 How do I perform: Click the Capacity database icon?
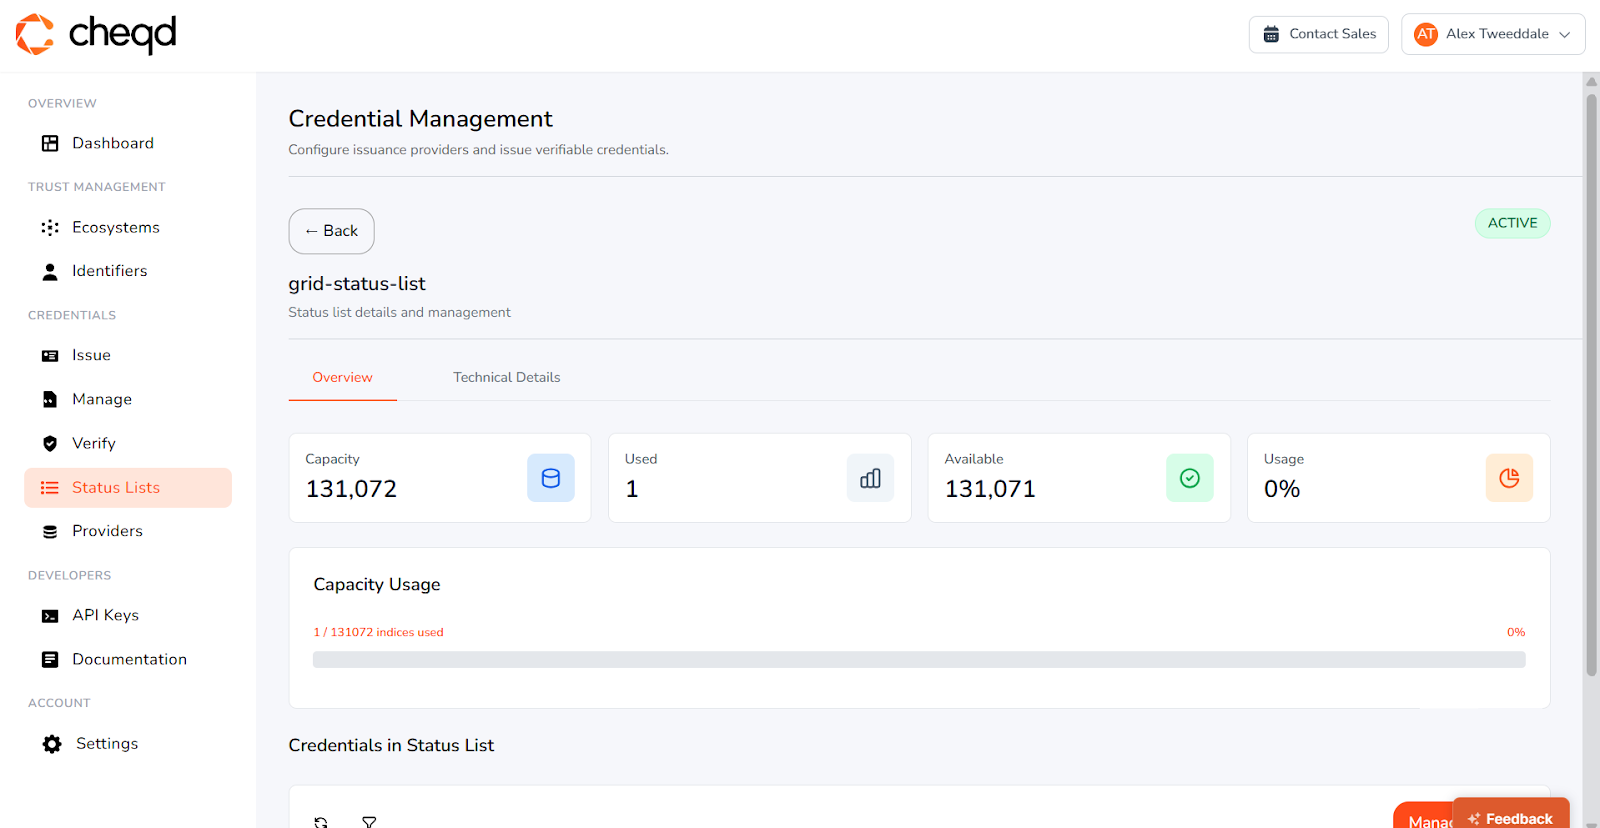click(x=551, y=478)
